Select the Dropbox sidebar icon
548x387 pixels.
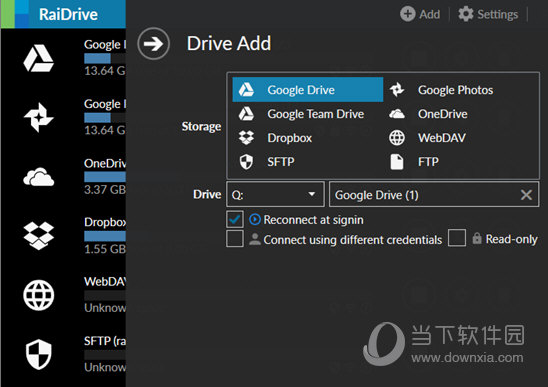[x=38, y=236]
